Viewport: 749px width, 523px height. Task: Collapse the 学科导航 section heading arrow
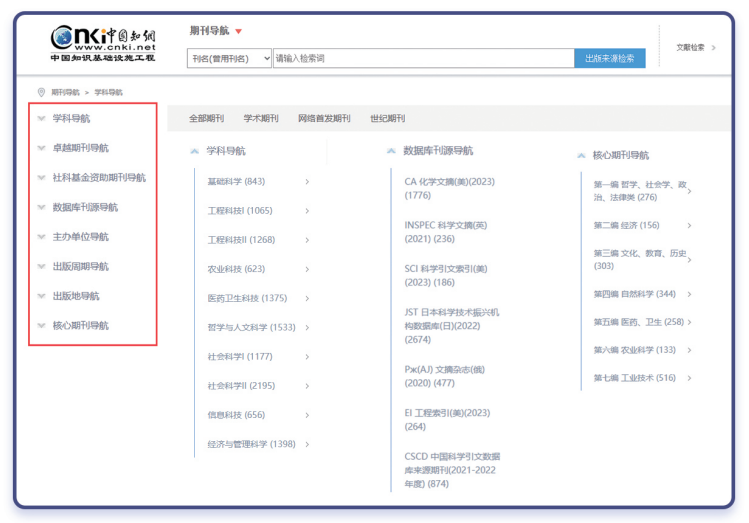tap(194, 151)
